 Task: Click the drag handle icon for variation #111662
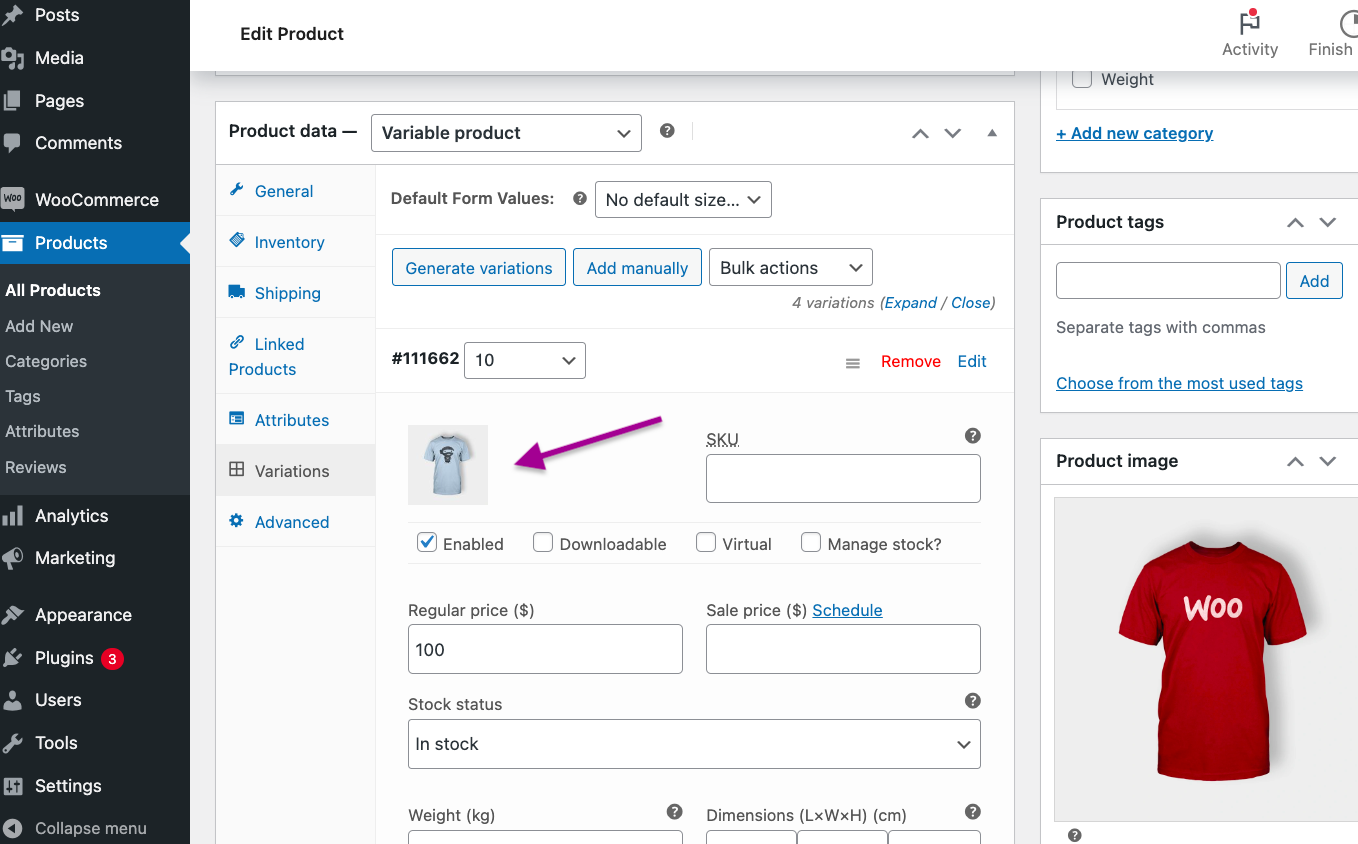coord(853,363)
